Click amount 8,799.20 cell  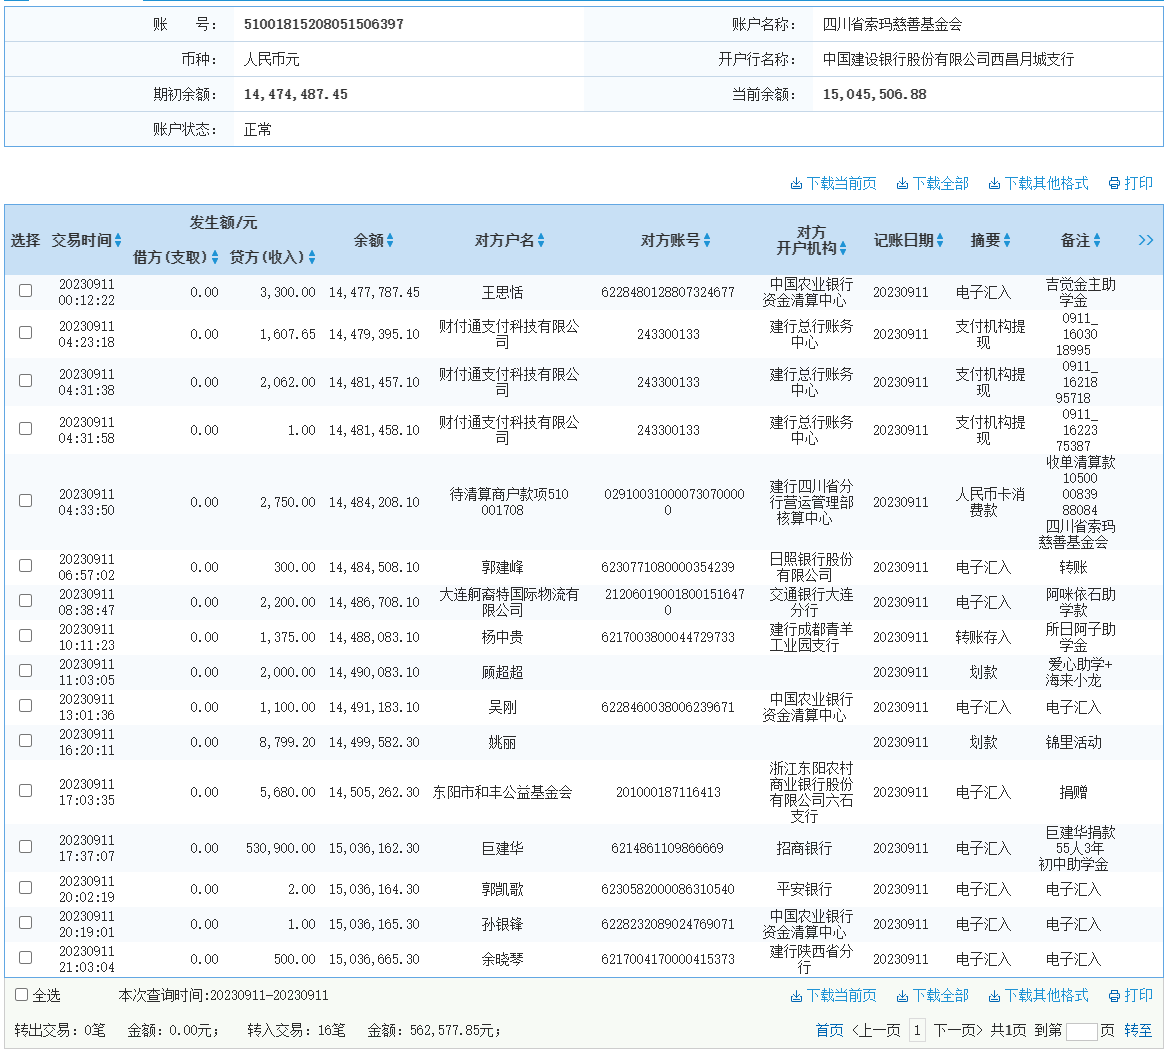(x=287, y=742)
